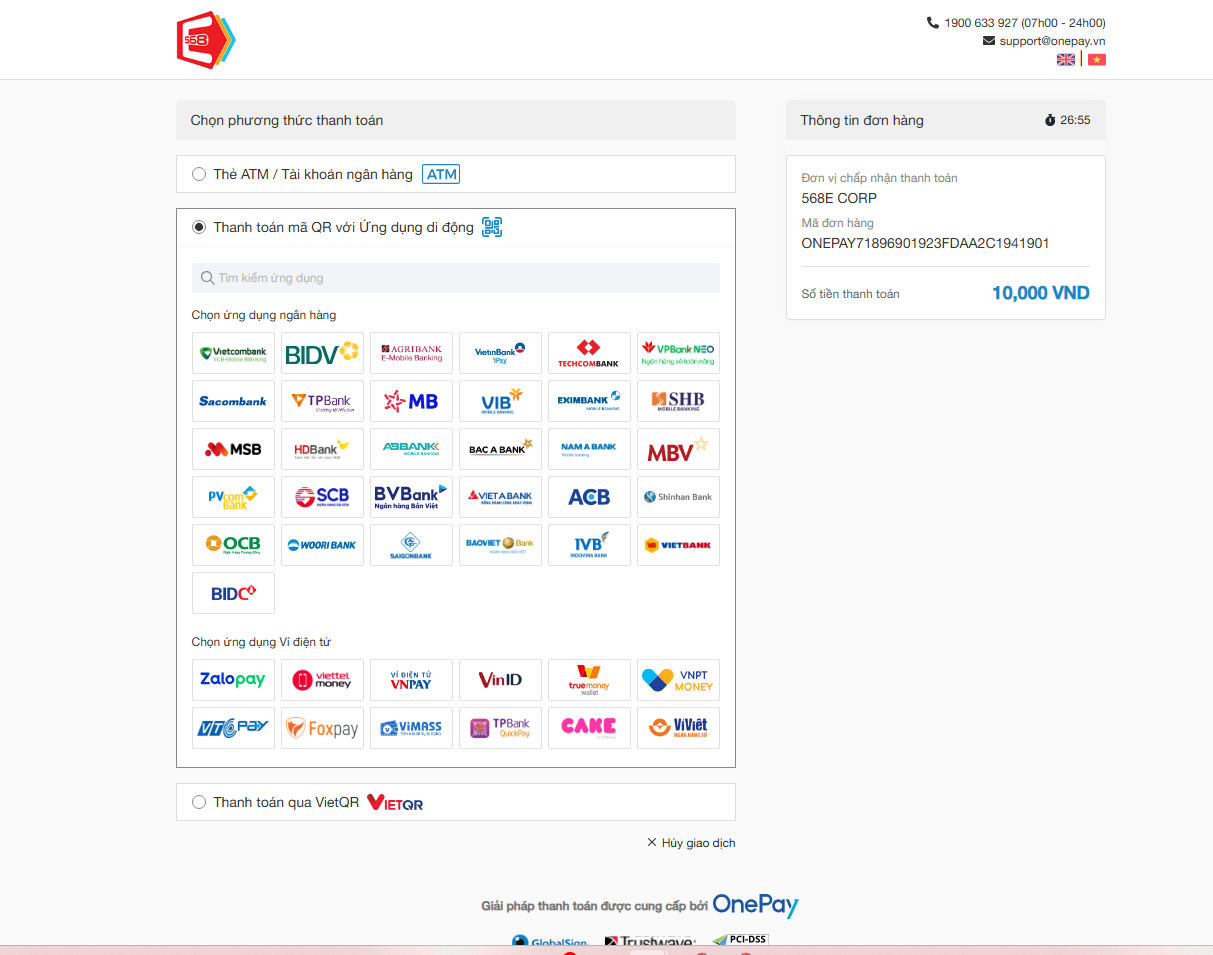Click the 568E merchant logo
1213x955 pixels.
(206, 40)
